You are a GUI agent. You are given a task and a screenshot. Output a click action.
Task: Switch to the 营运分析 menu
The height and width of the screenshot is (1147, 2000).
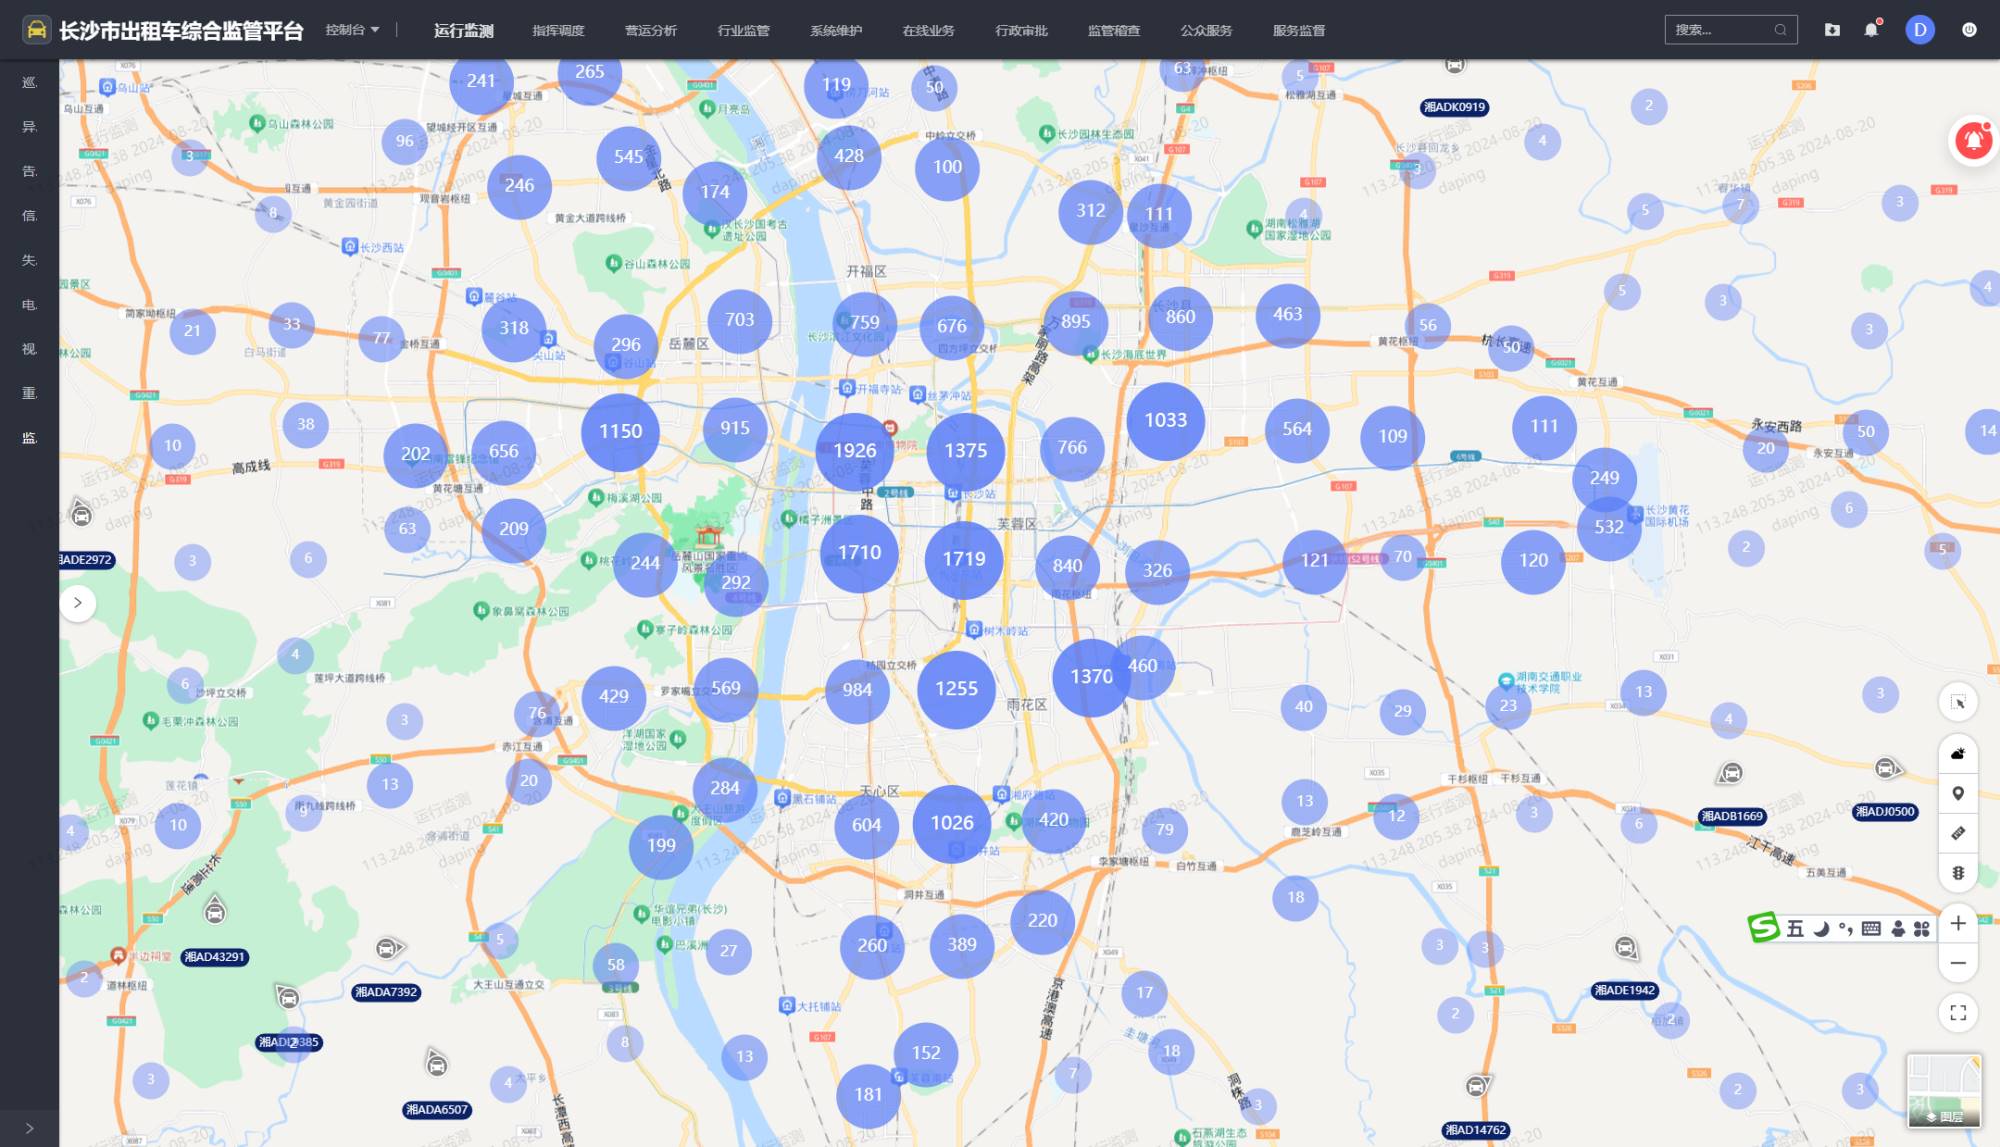(x=651, y=31)
